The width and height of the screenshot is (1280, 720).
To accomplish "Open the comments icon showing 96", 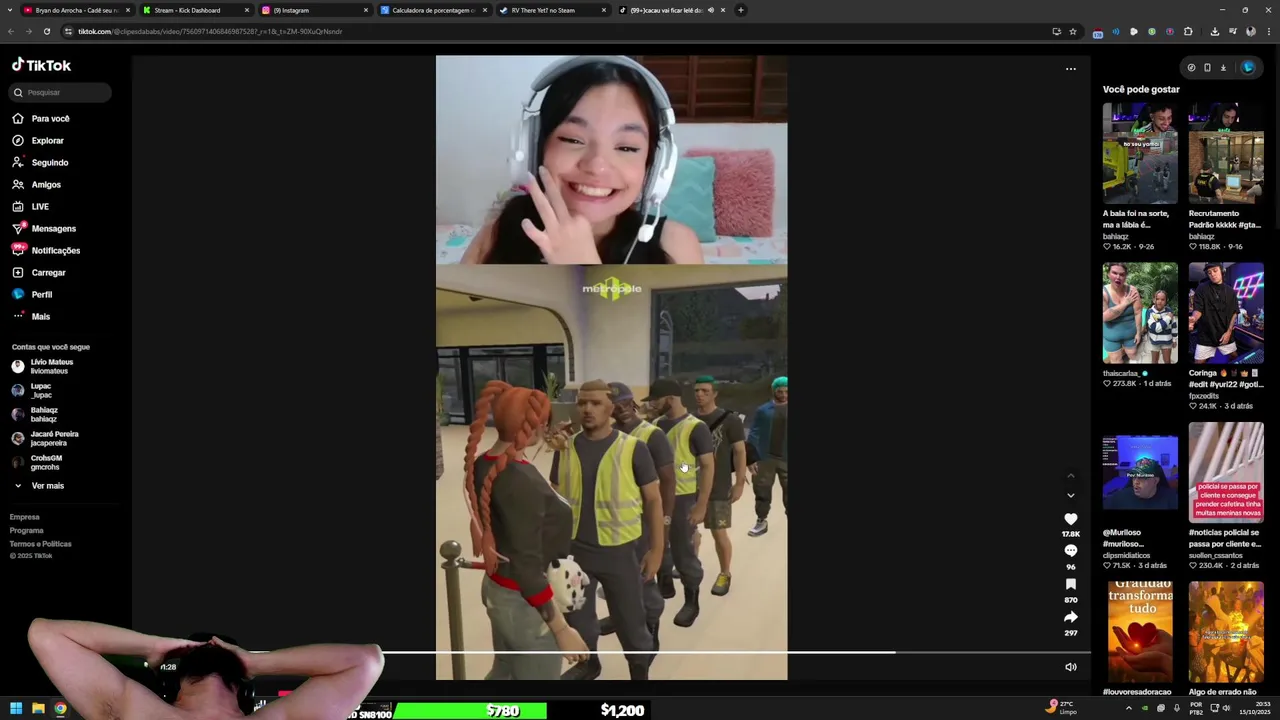I will point(1071,551).
